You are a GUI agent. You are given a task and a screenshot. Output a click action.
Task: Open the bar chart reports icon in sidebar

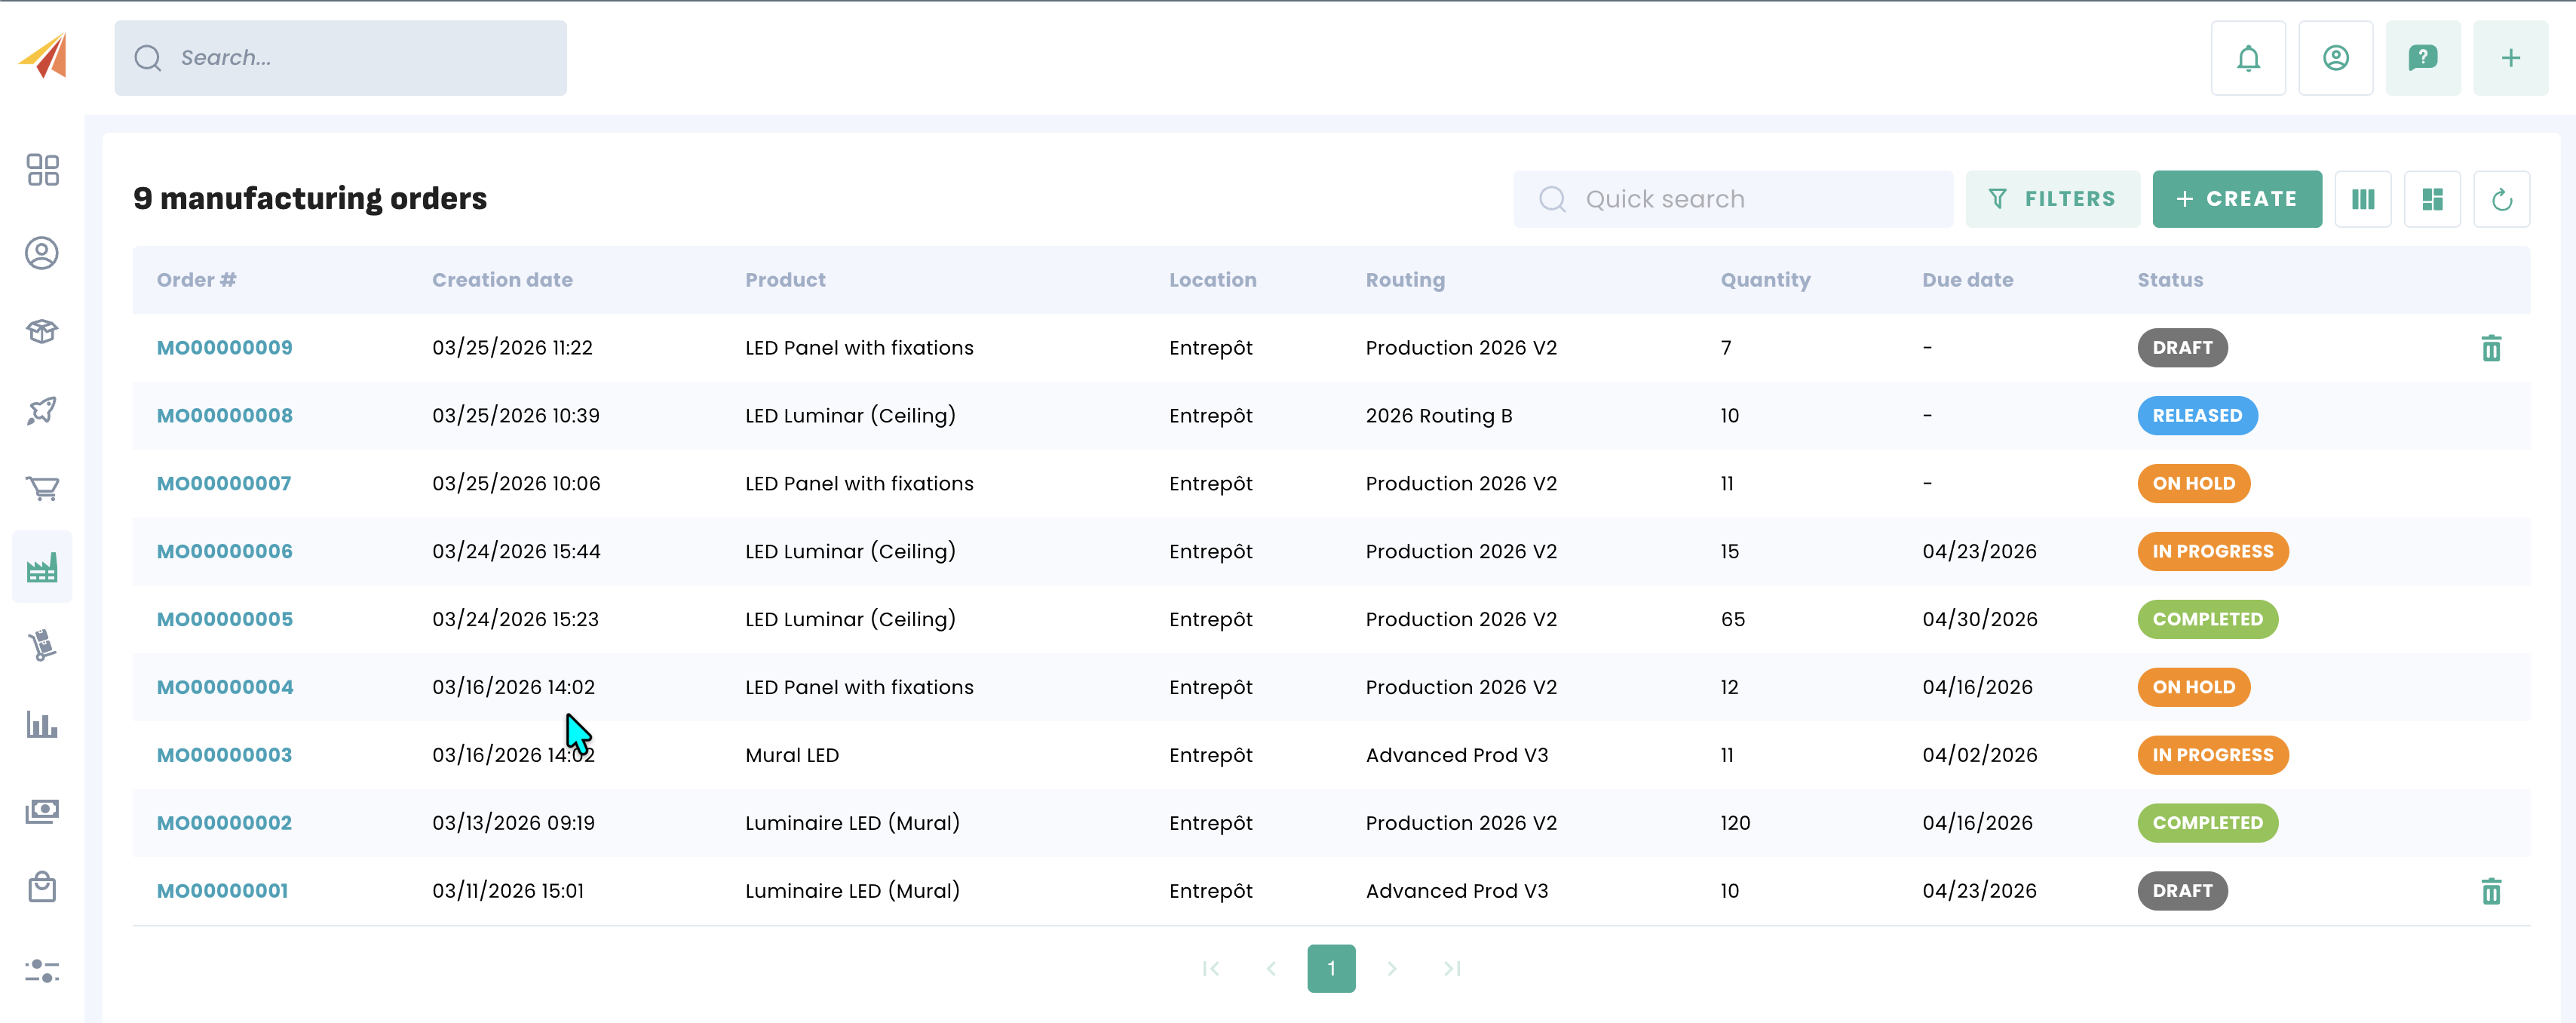42,724
